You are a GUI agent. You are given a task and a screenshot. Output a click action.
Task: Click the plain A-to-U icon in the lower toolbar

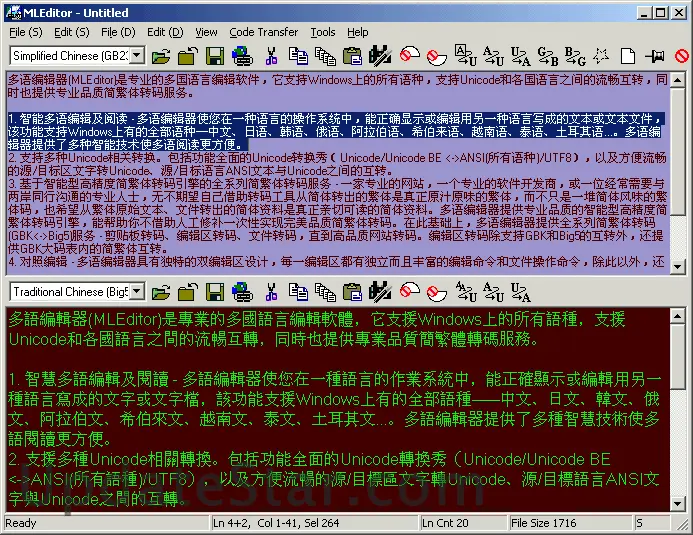coord(493,292)
